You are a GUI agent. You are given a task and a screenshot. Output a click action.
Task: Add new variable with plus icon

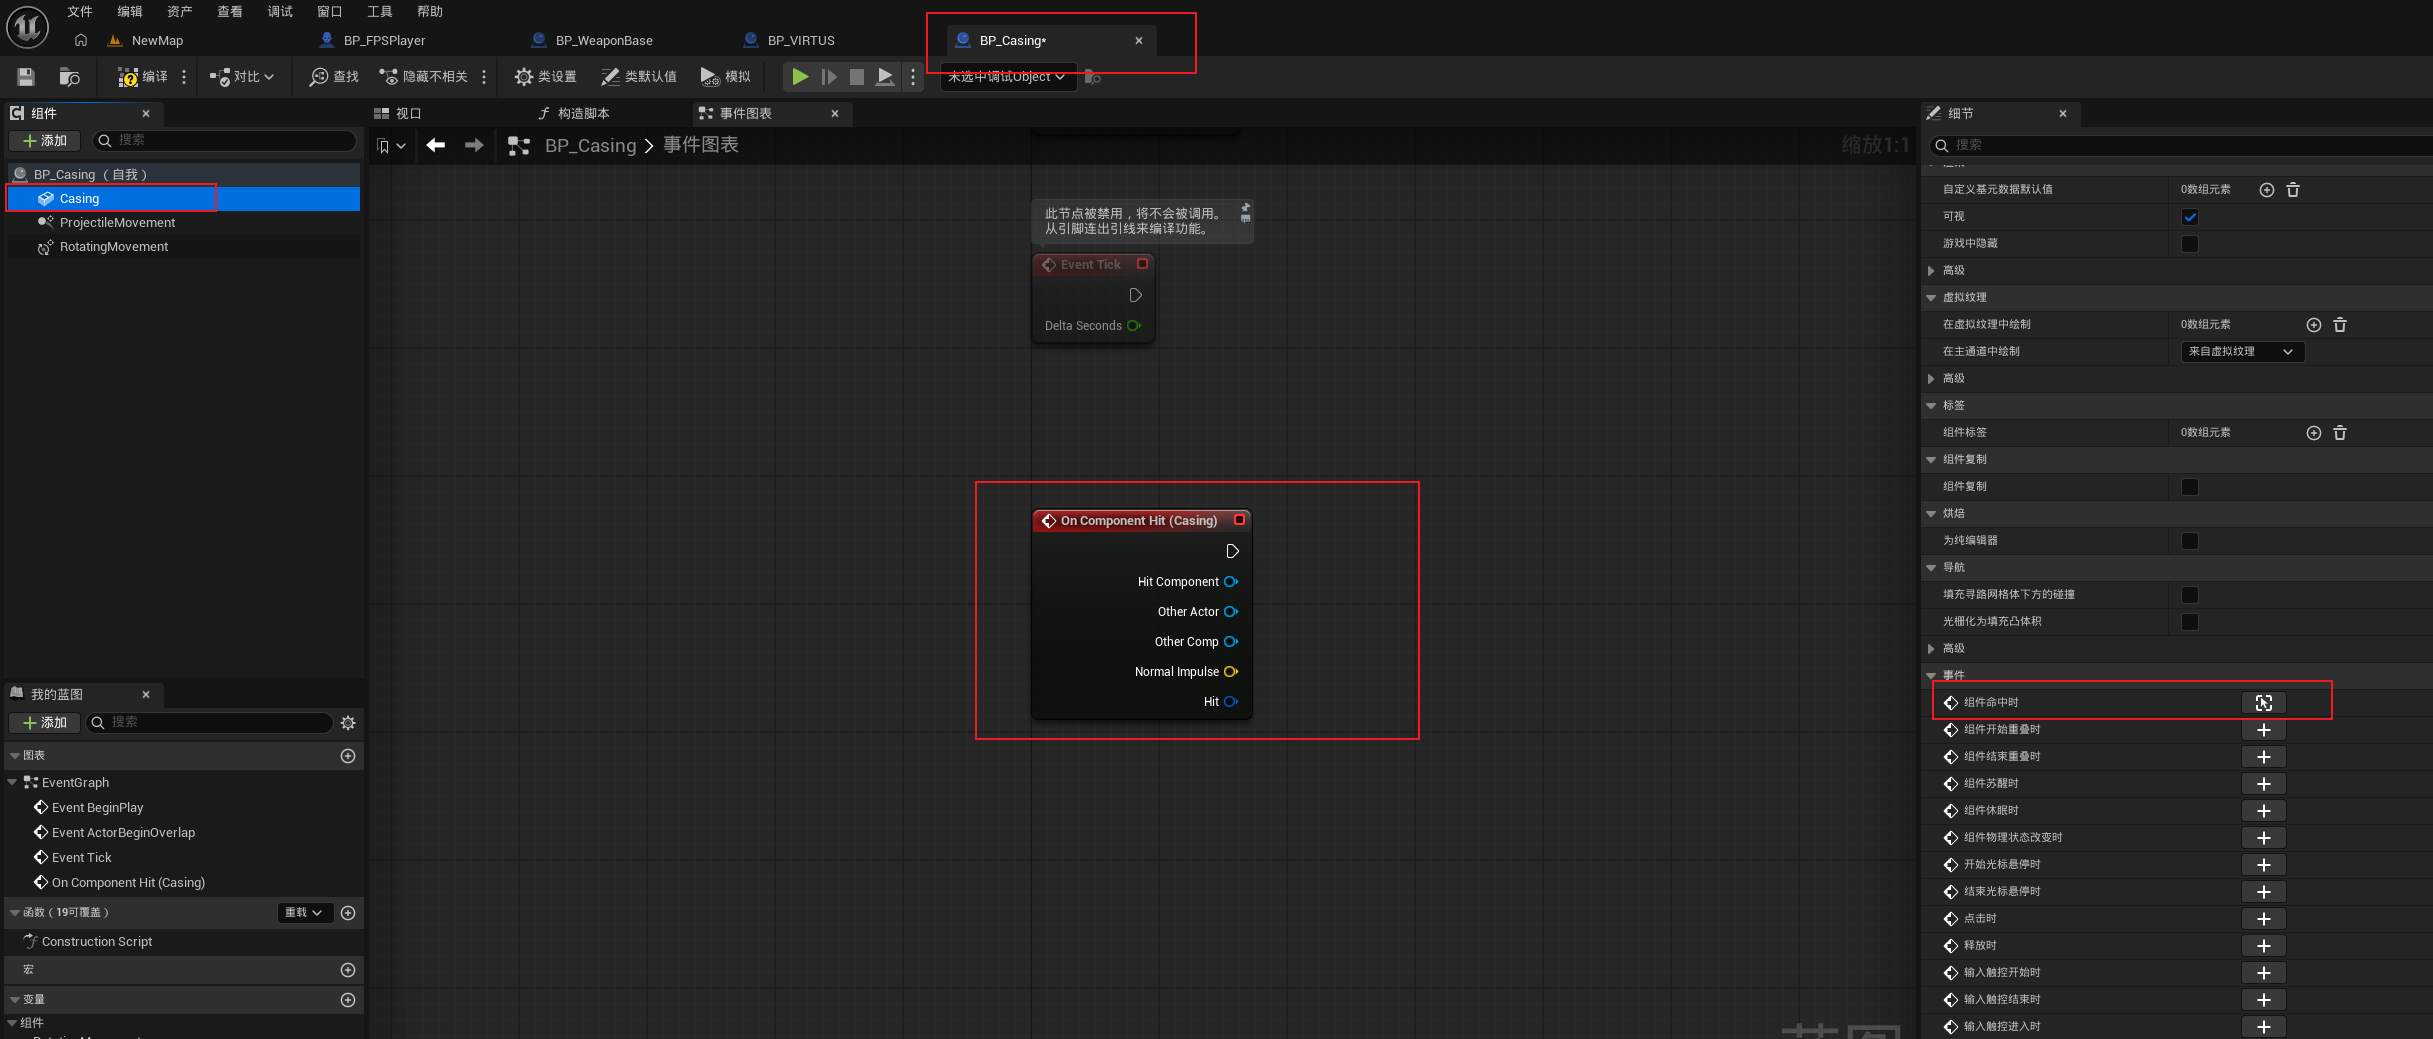348,1000
